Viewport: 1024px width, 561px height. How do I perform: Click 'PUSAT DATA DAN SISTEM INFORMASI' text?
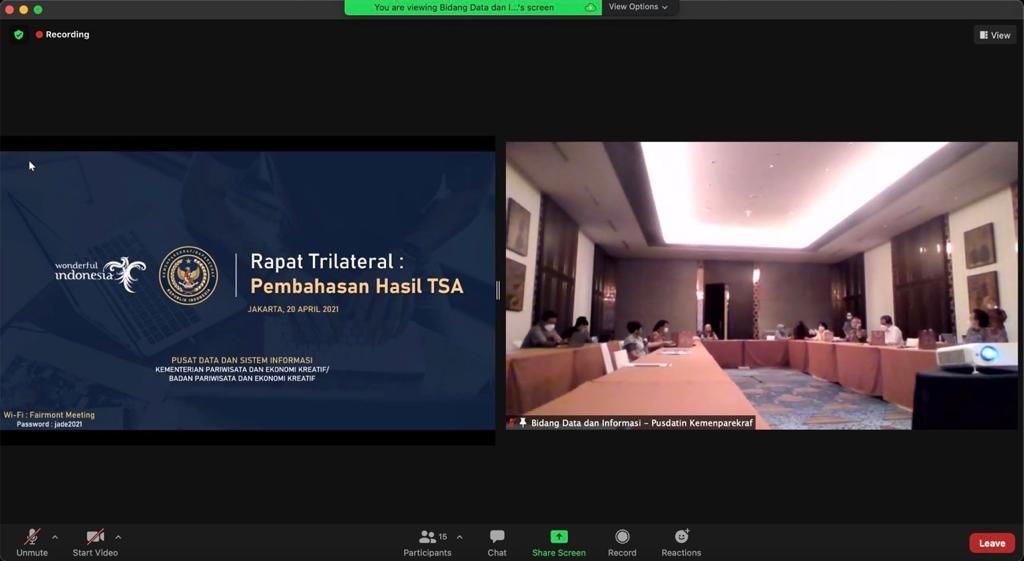[242, 360]
